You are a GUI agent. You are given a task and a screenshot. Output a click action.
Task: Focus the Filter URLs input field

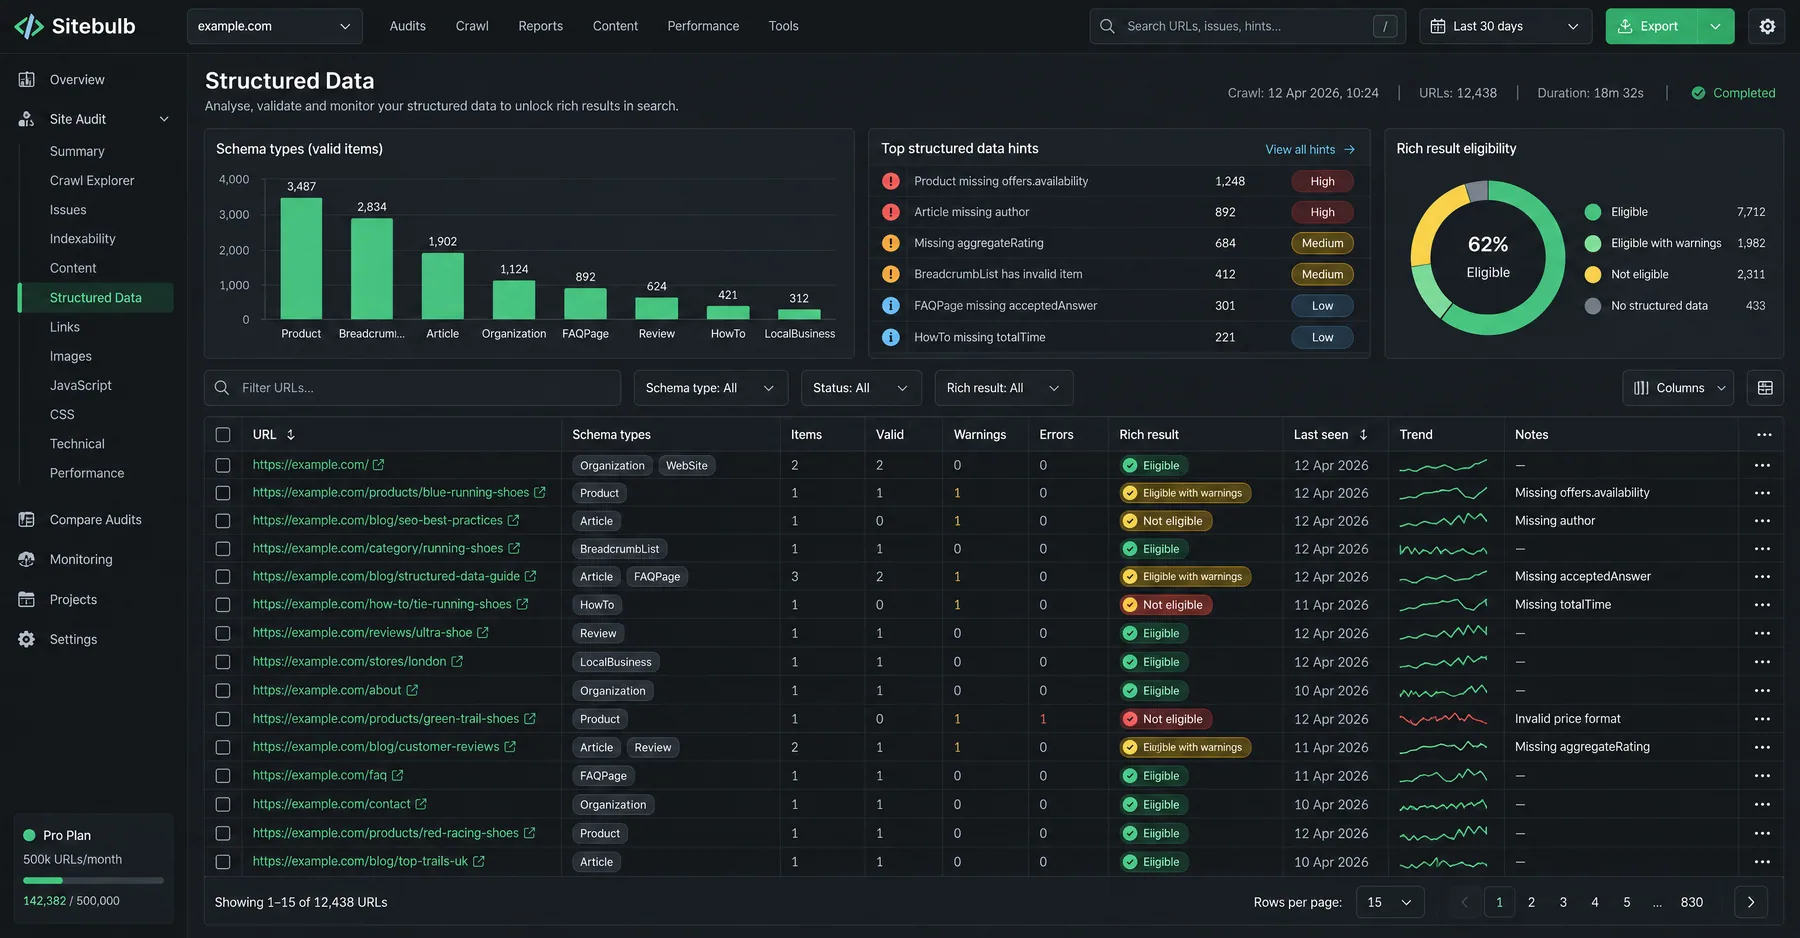coord(413,388)
